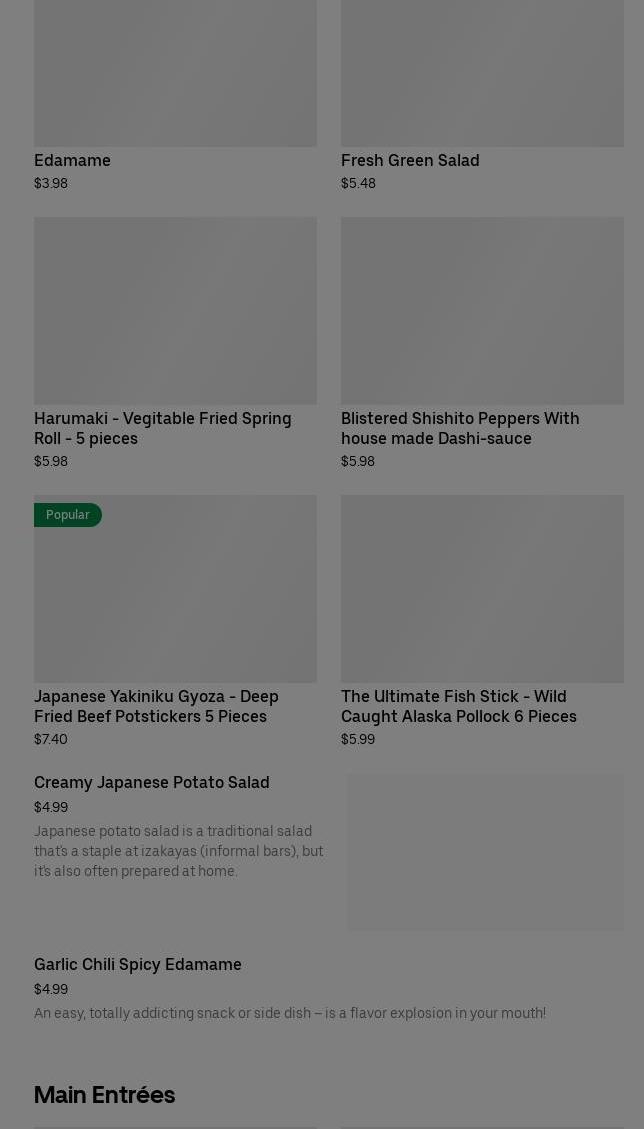Image resolution: width=644 pixels, height=1129 pixels.
Task: Open the Blistered Shishito Peppers photo
Action: [482, 310]
